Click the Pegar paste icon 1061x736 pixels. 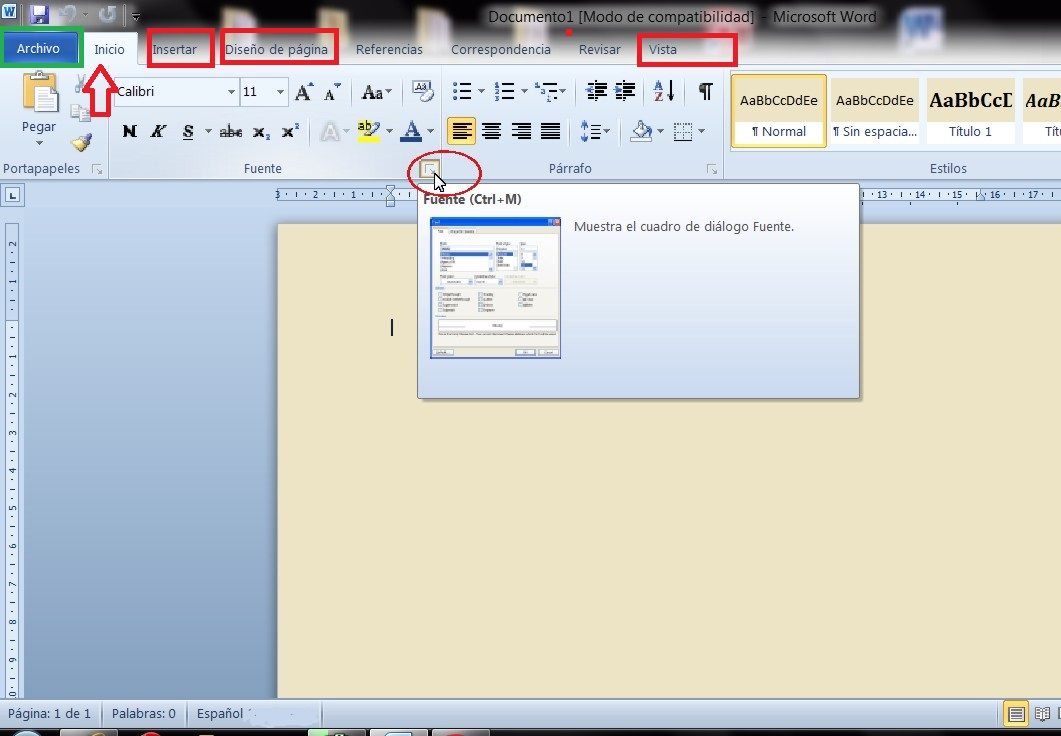[x=40, y=91]
